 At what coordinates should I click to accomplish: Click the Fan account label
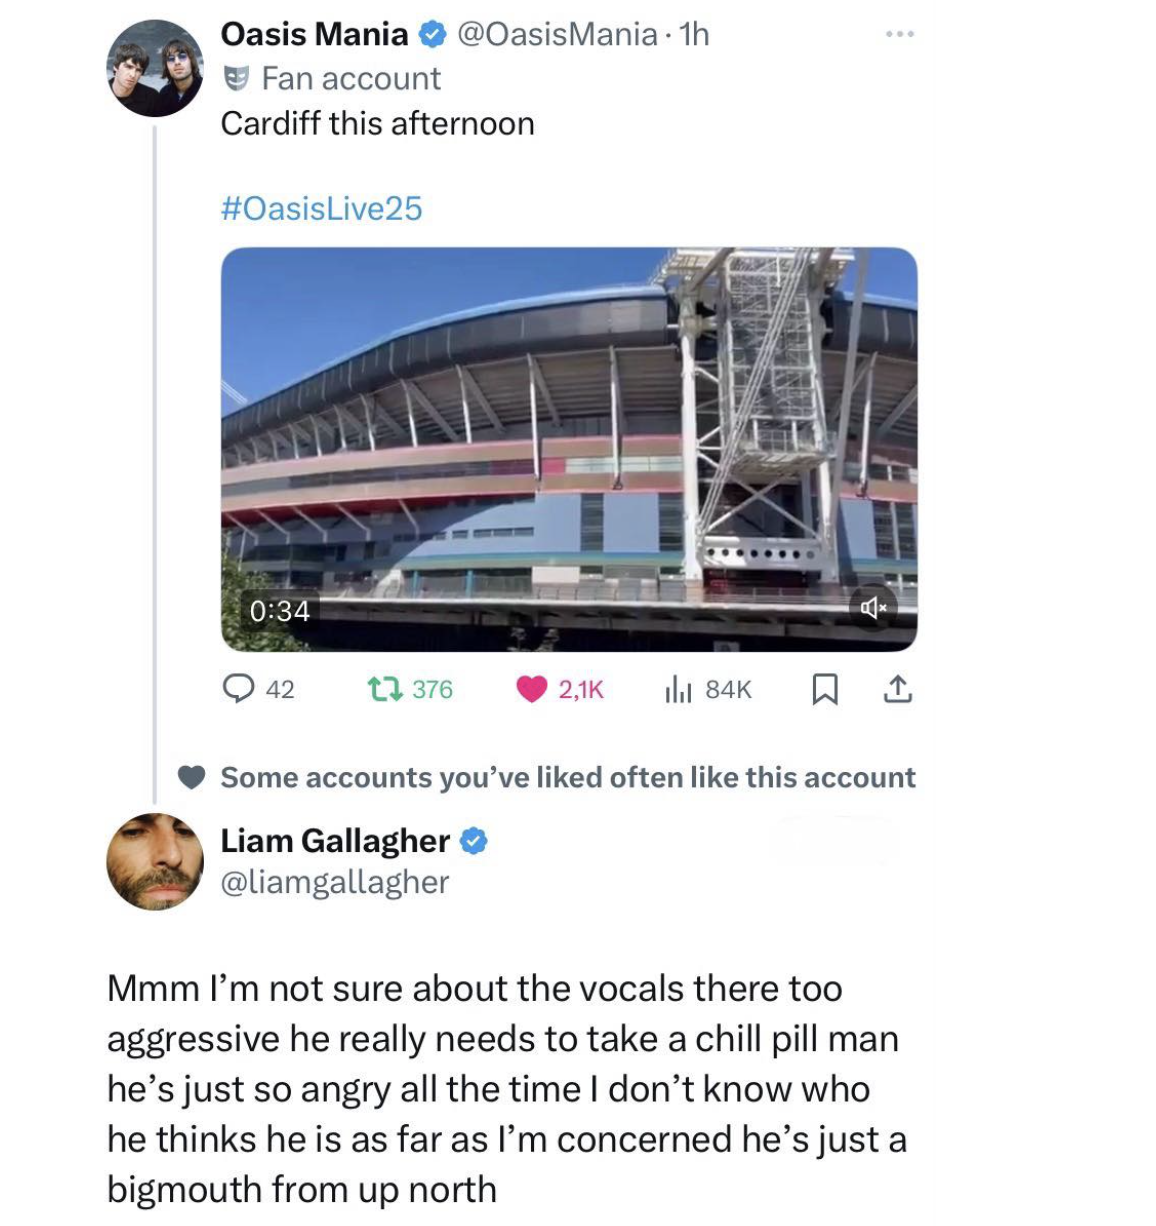pos(350,78)
